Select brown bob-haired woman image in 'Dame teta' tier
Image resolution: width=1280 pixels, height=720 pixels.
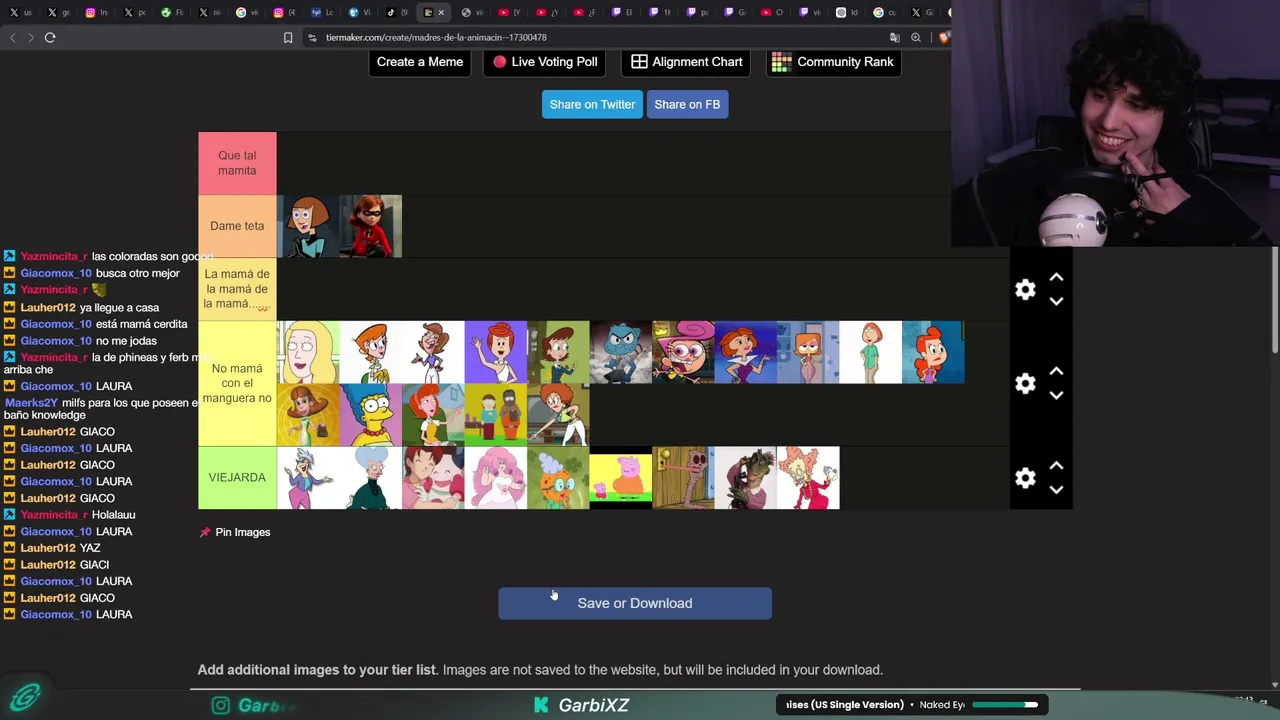coord(308,226)
